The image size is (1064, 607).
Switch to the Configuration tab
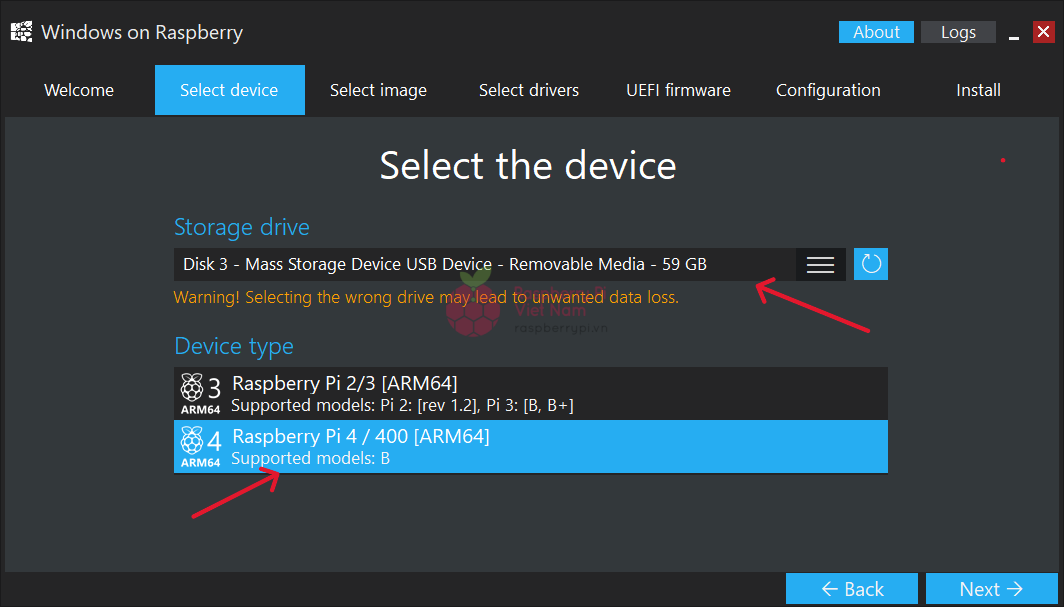(x=828, y=90)
